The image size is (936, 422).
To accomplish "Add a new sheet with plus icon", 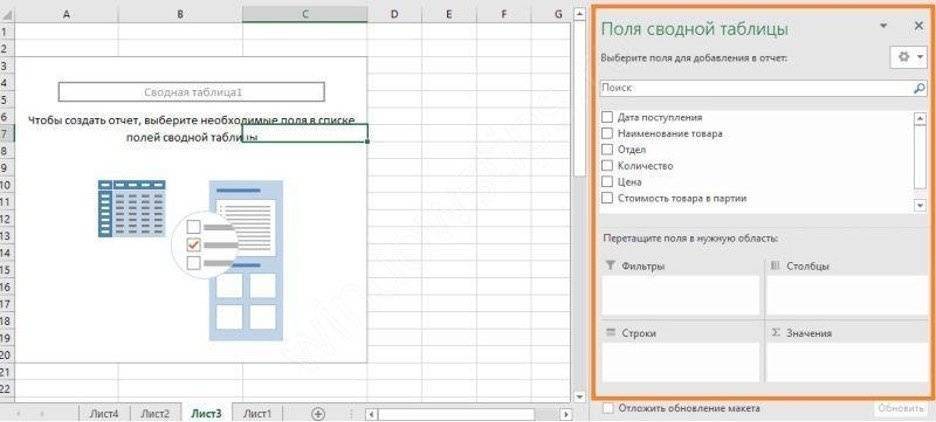I will click(x=318, y=412).
